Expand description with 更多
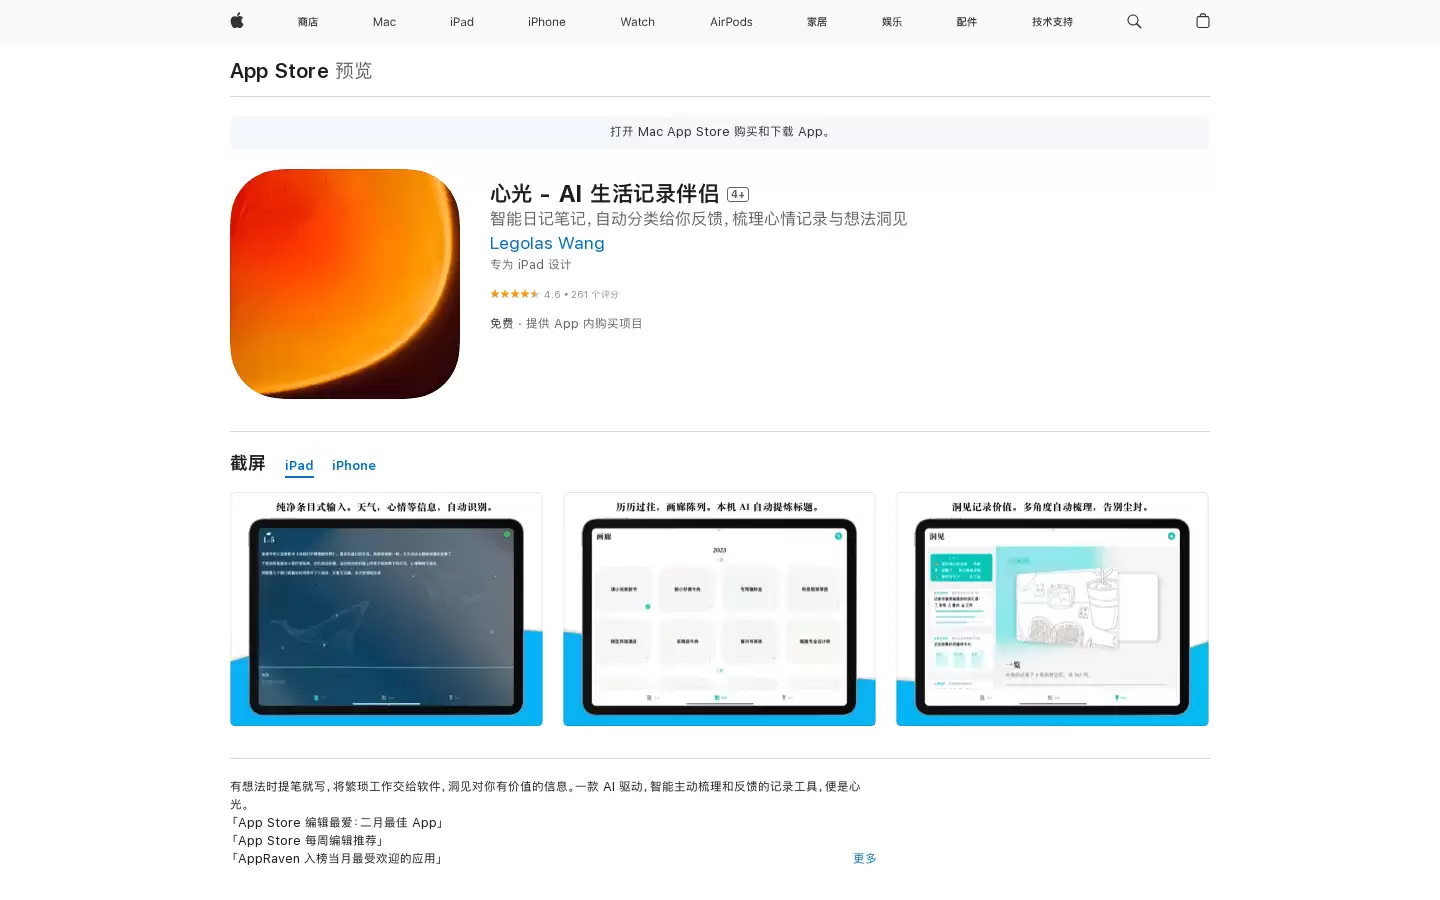1440x900 pixels. point(865,858)
